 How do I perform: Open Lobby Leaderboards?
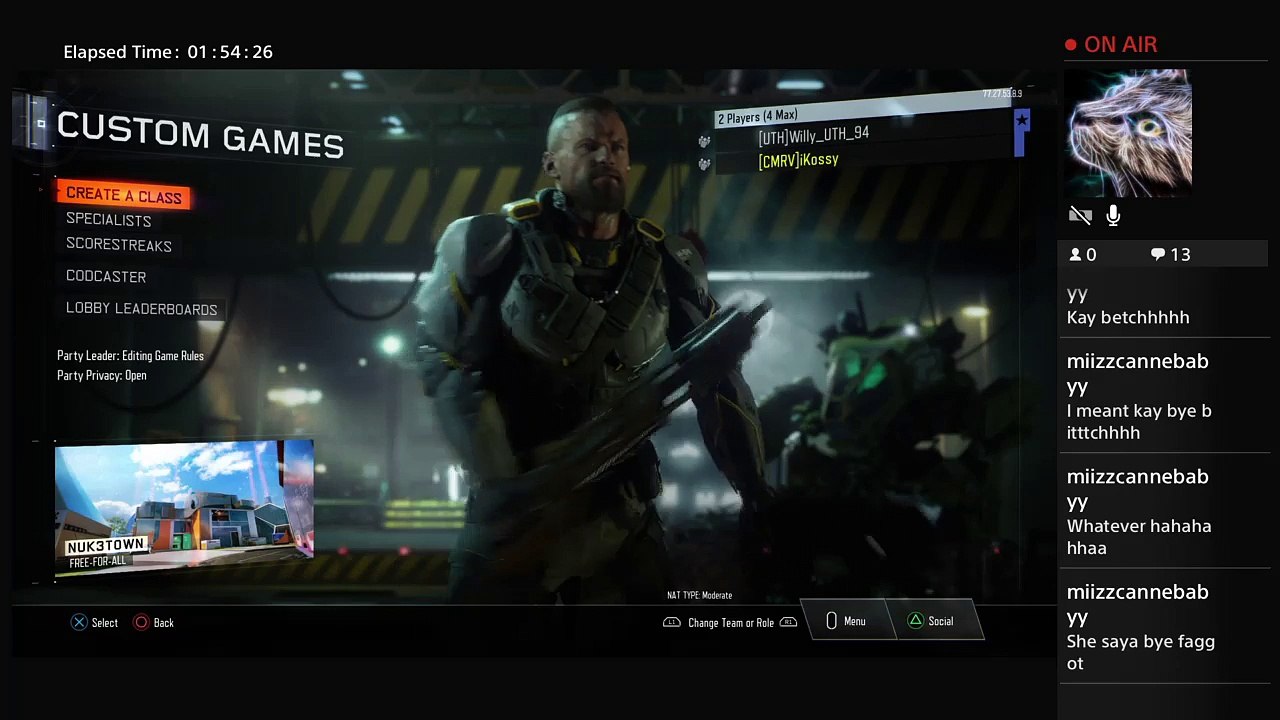coord(141,309)
